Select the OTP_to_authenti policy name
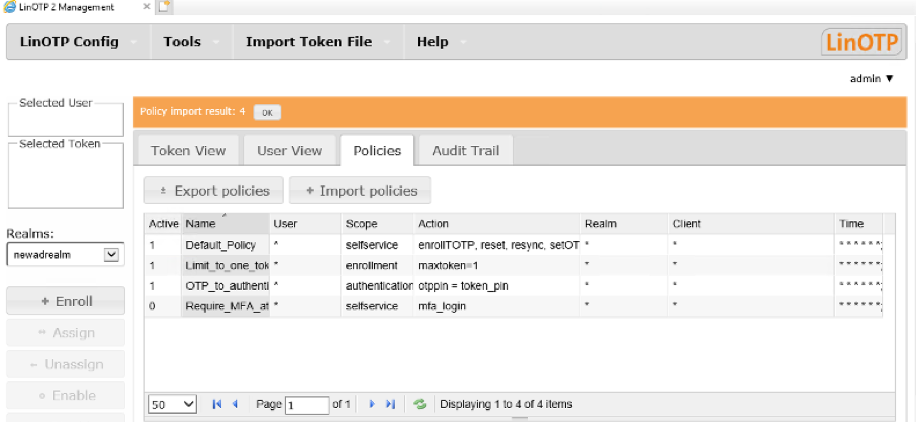916x422 pixels. [225, 286]
